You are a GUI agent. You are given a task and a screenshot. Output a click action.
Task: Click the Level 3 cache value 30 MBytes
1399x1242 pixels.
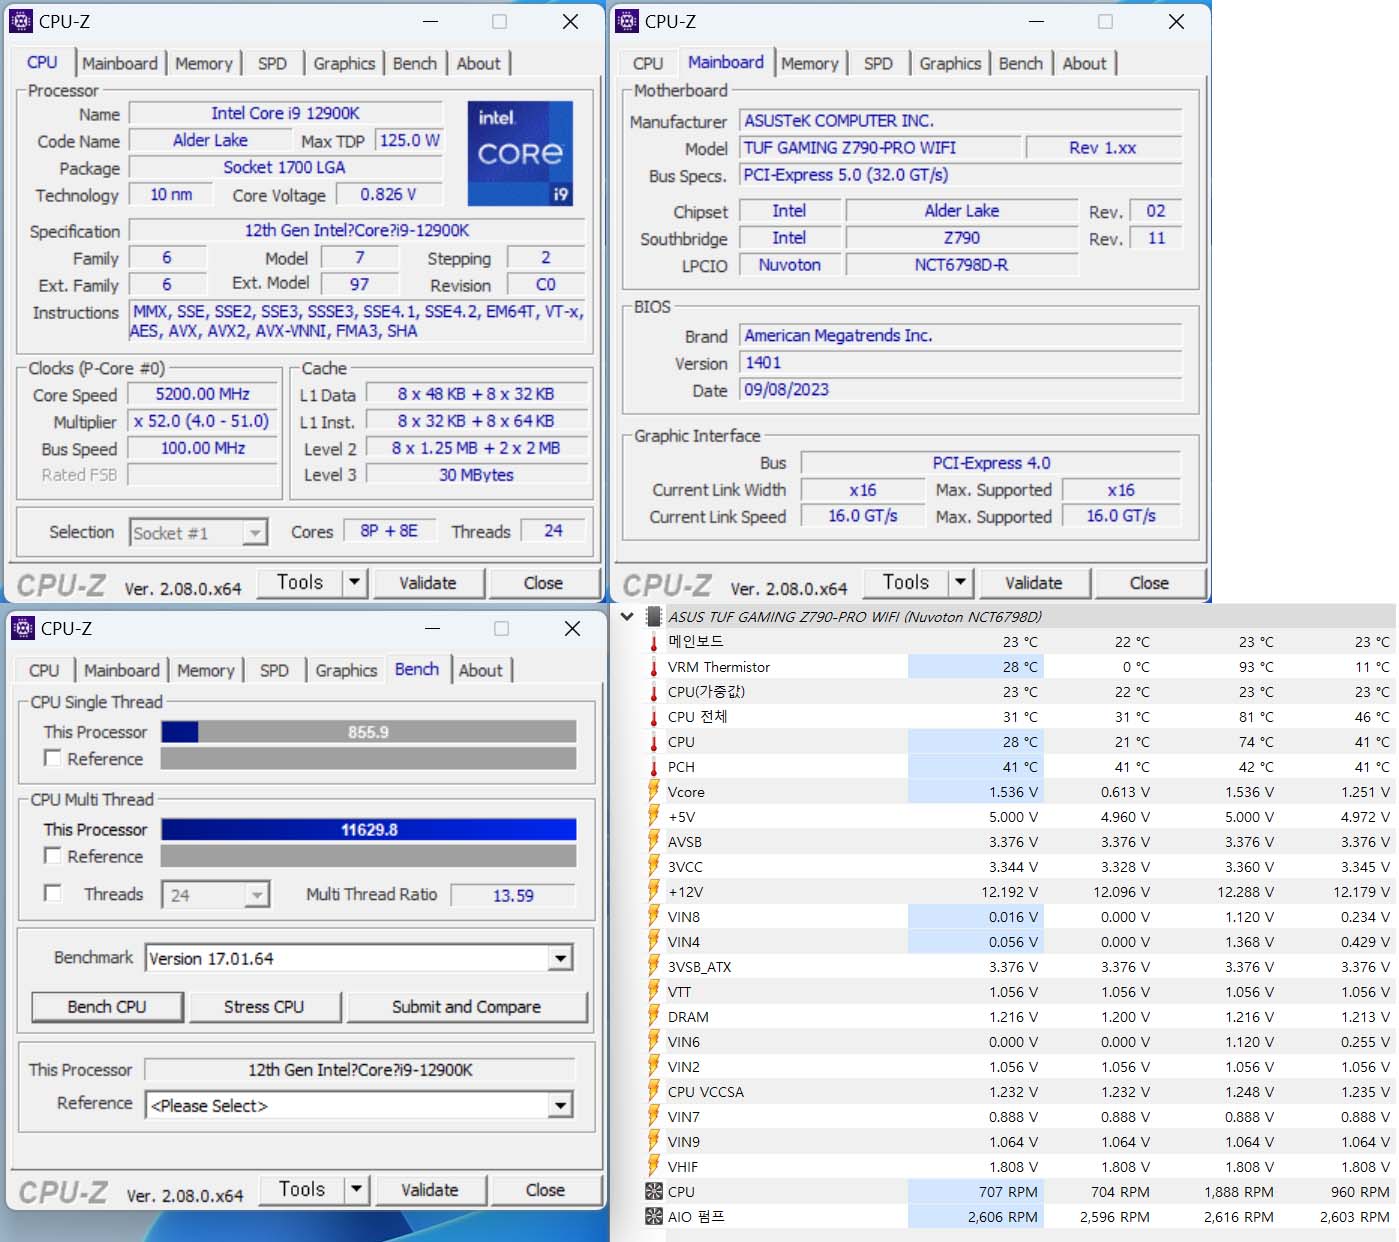pos(477,475)
